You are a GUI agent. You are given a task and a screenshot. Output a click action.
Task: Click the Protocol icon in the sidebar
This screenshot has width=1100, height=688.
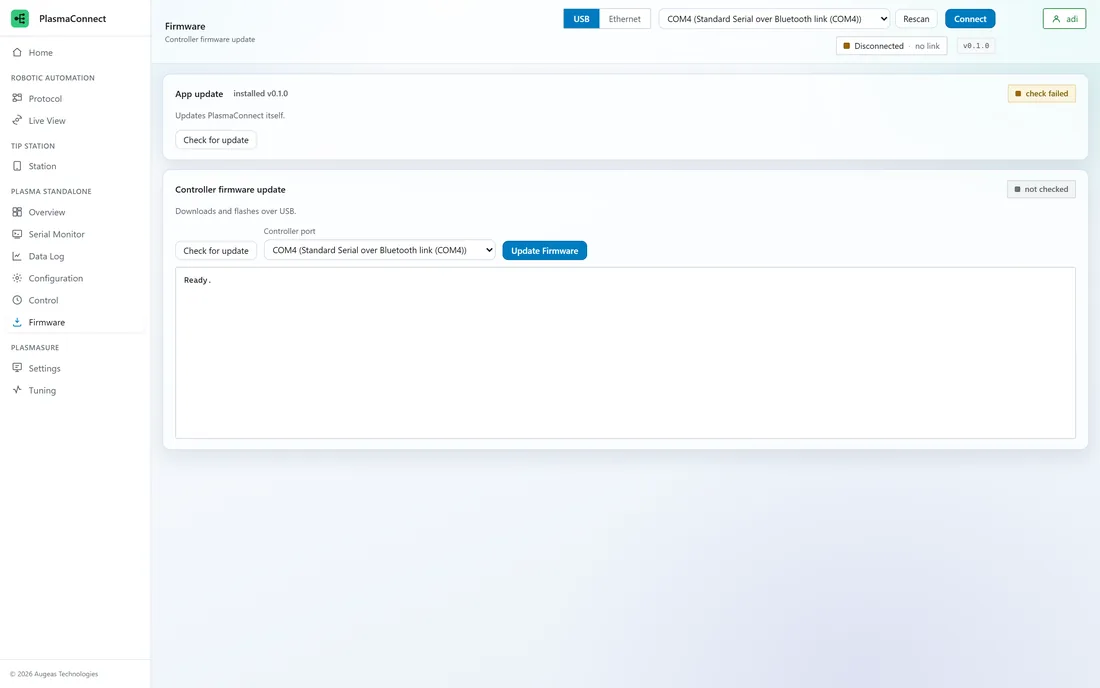[17, 98]
